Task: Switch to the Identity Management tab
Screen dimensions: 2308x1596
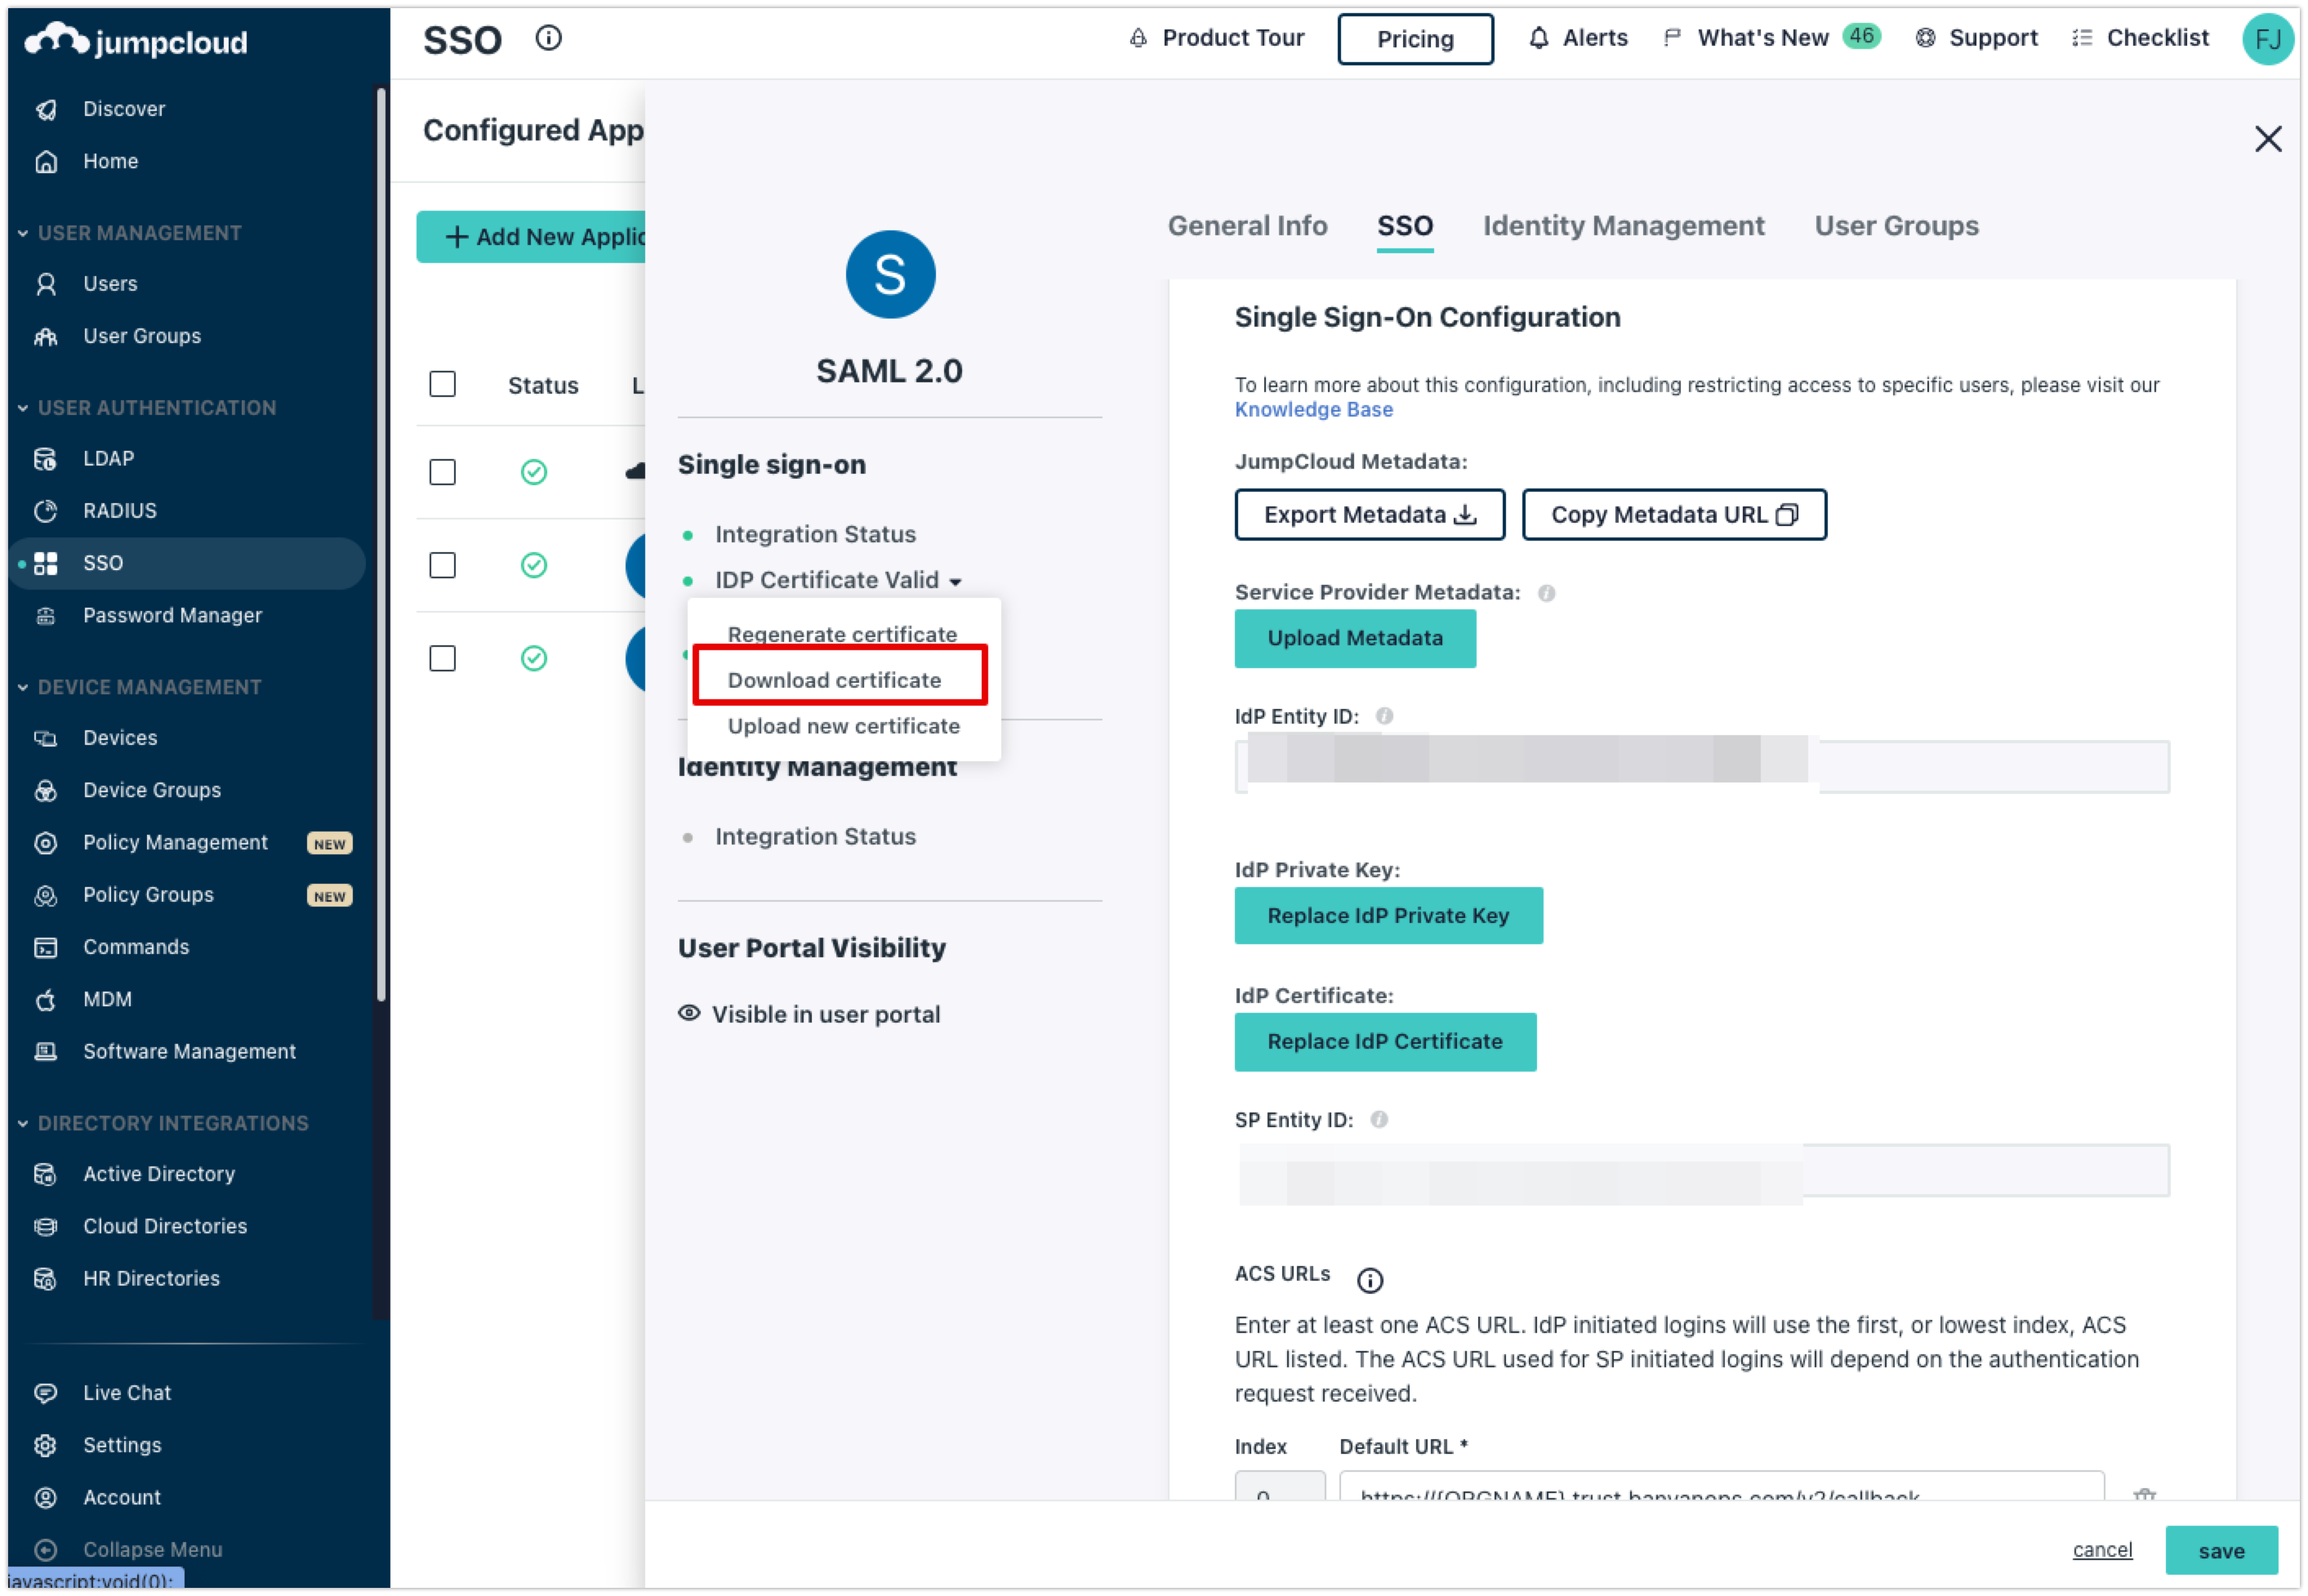Action: [1623, 226]
